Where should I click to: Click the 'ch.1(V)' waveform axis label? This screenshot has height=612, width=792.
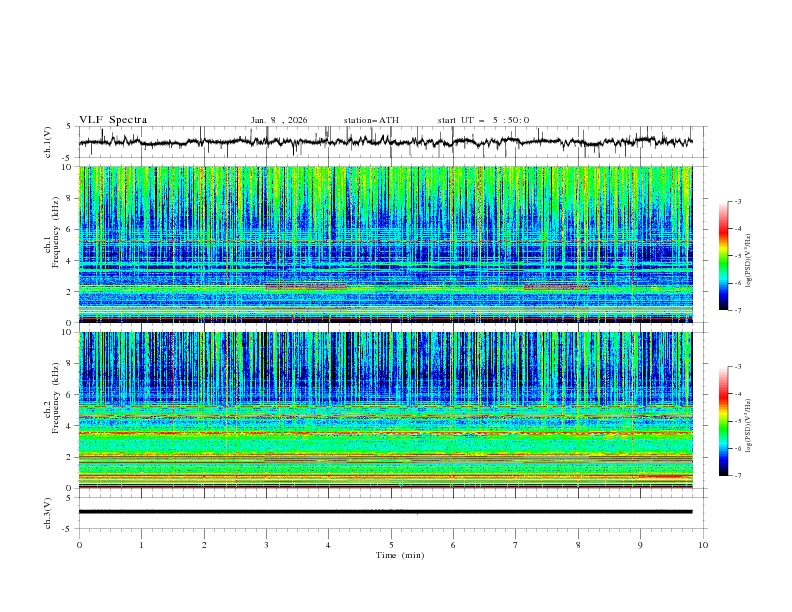click(48, 142)
